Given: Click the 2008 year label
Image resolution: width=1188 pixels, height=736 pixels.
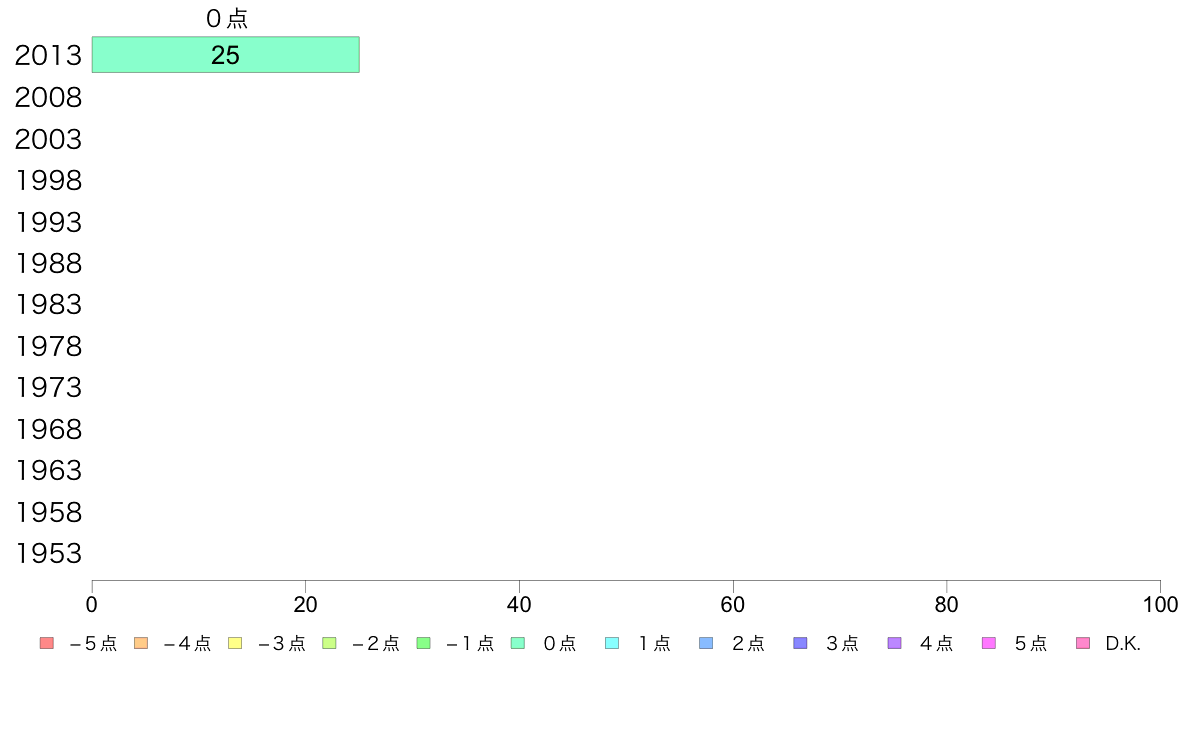Looking at the screenshot, I should pyautogui.click(x=48, y=98).
